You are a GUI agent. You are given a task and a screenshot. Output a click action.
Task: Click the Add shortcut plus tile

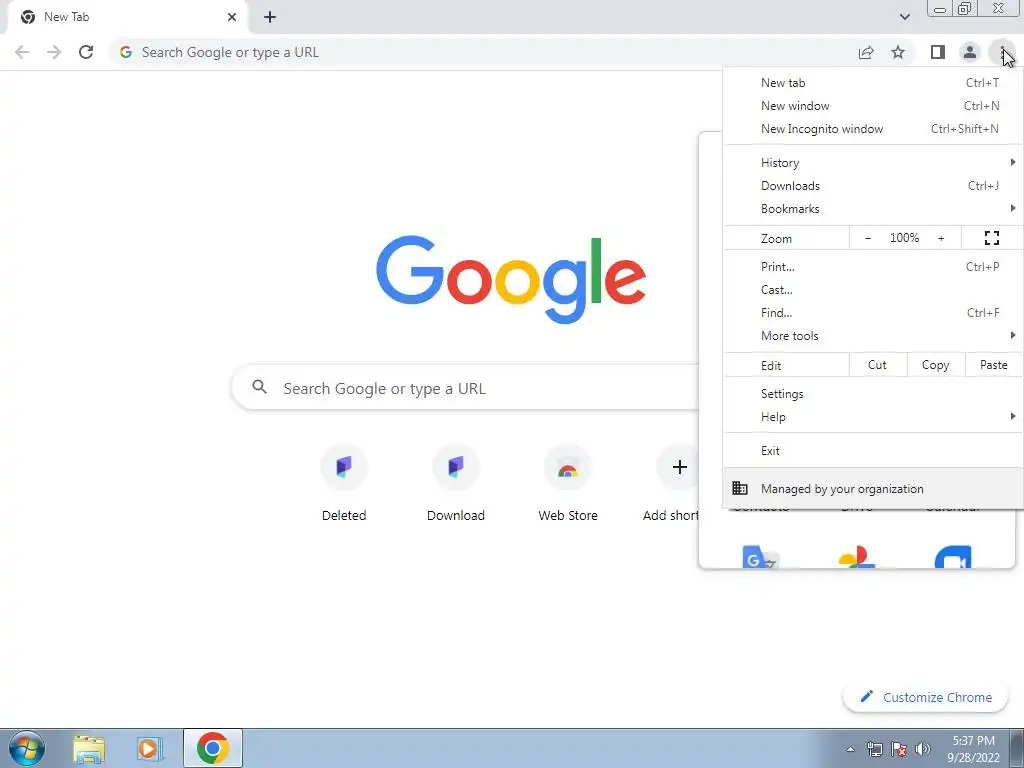point(676,482)
